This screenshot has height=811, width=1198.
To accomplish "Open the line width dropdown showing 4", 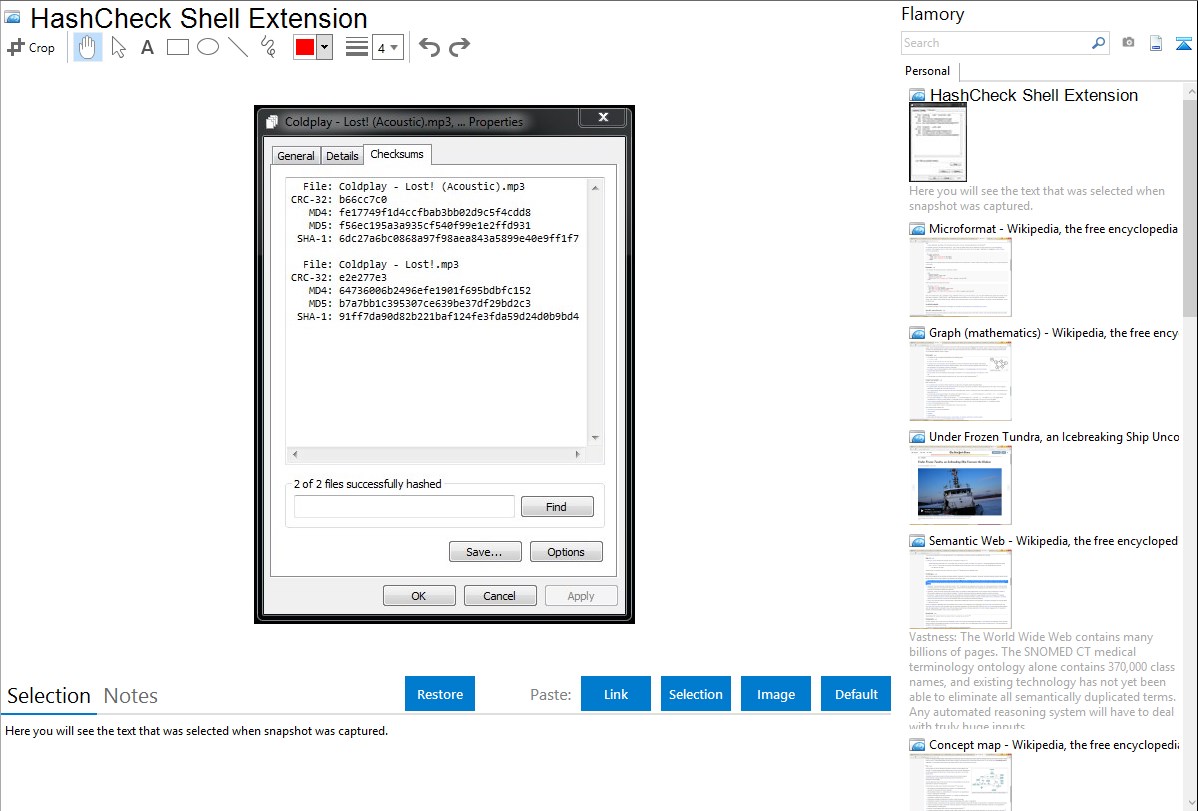I will pos(387,47).
